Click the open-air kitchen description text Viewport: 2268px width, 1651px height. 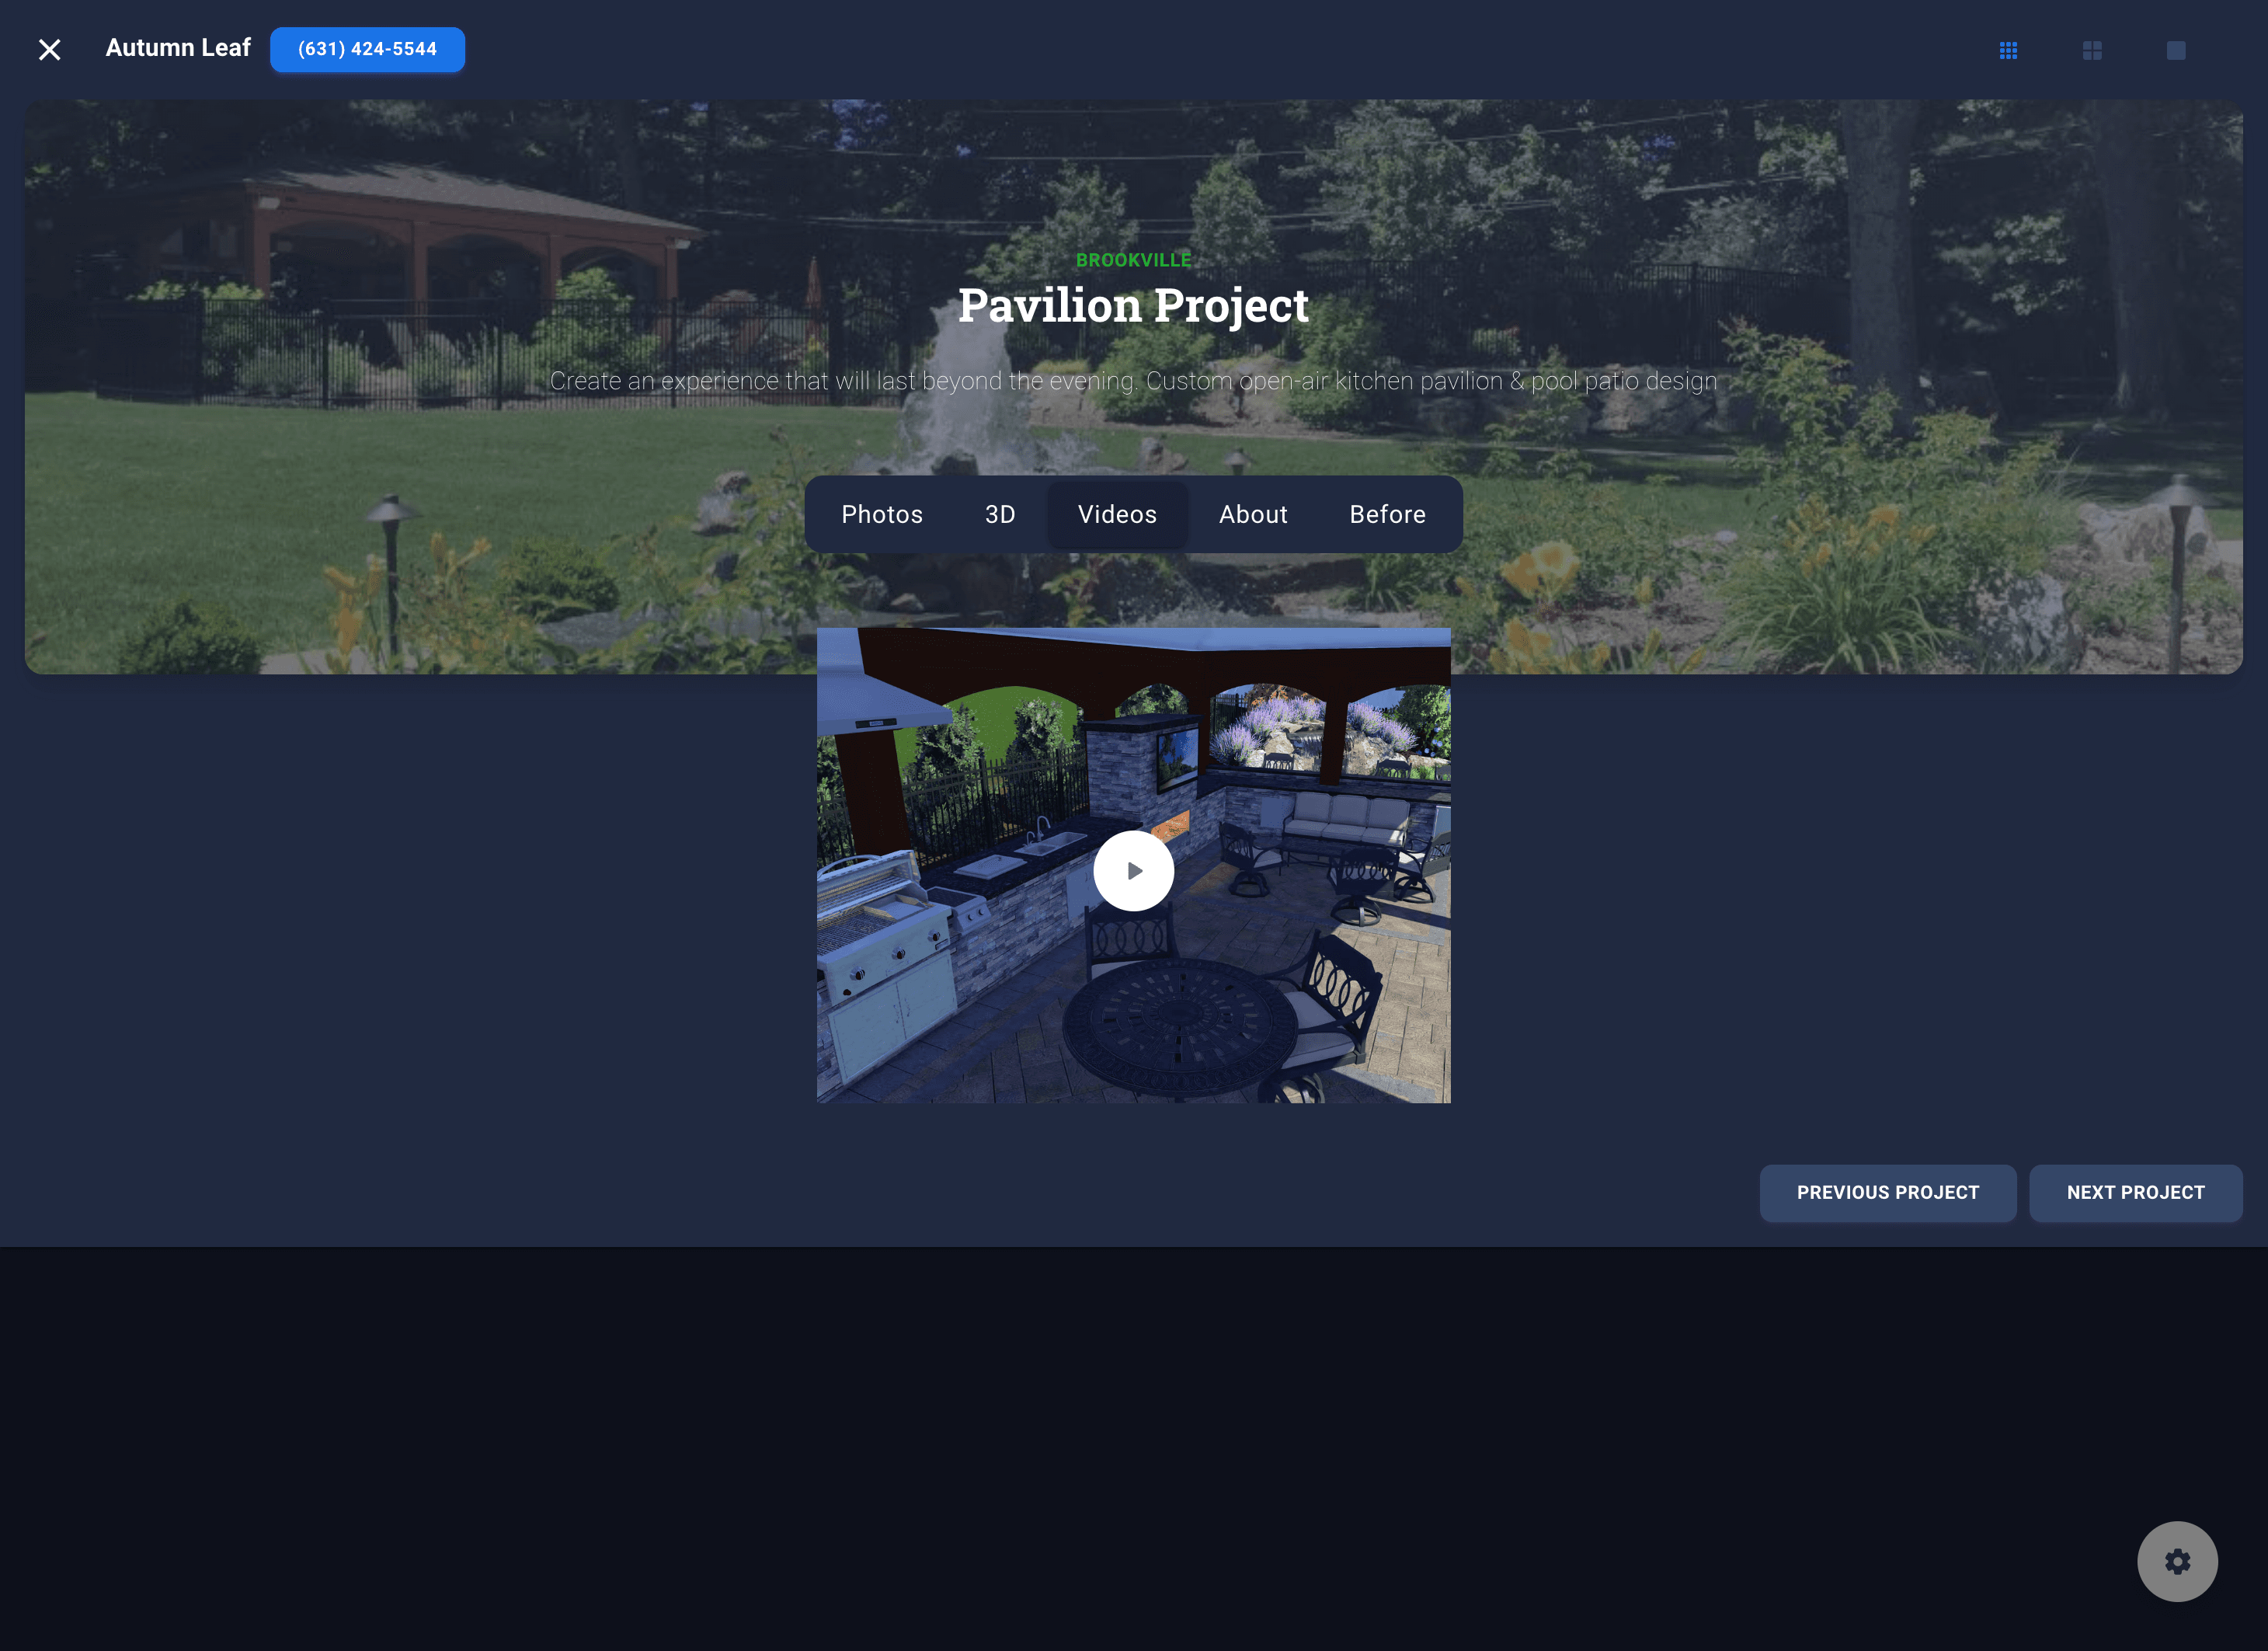(1134, 381)
